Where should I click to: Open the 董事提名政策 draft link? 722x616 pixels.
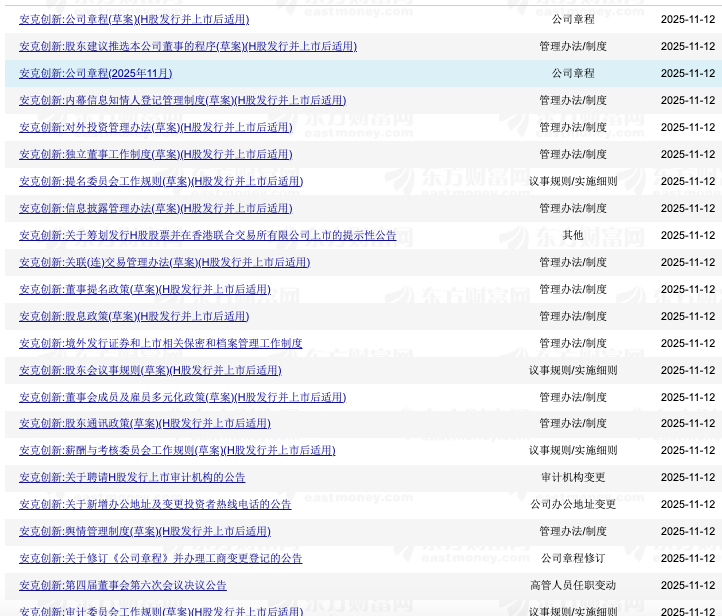coord(145,289)
